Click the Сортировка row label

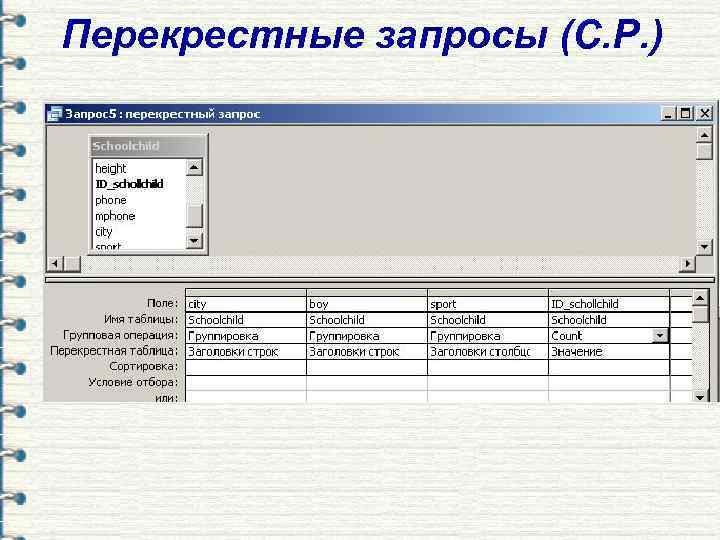click(x=143, y=366)
